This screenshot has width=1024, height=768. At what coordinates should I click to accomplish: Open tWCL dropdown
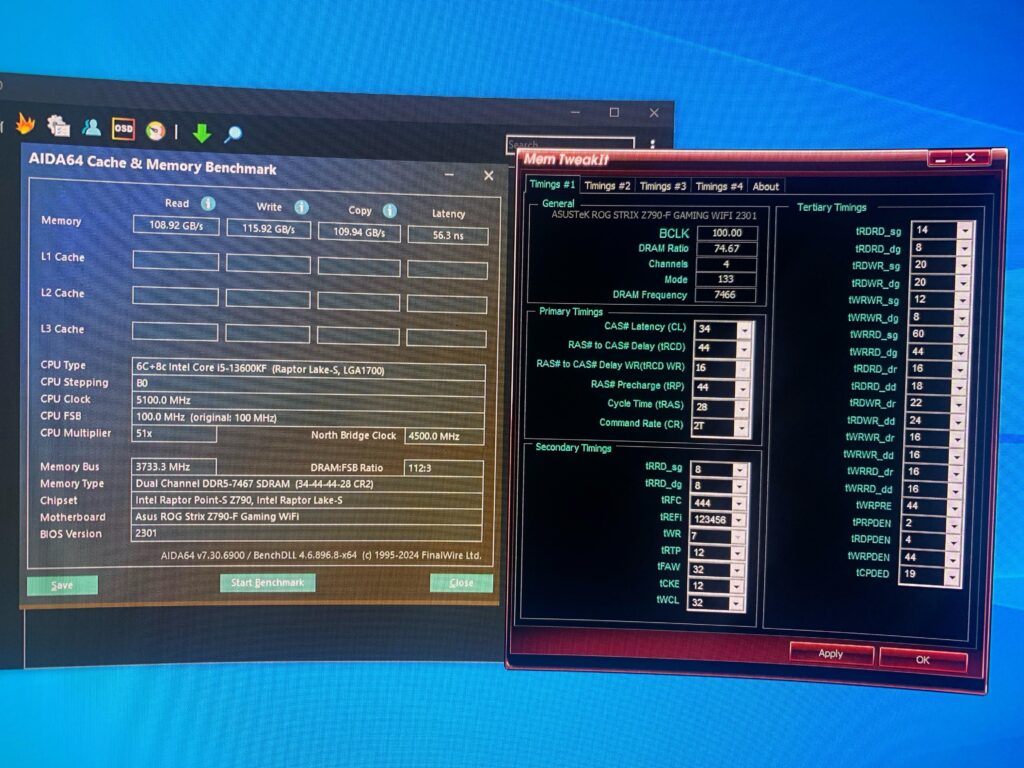point(736,603)
